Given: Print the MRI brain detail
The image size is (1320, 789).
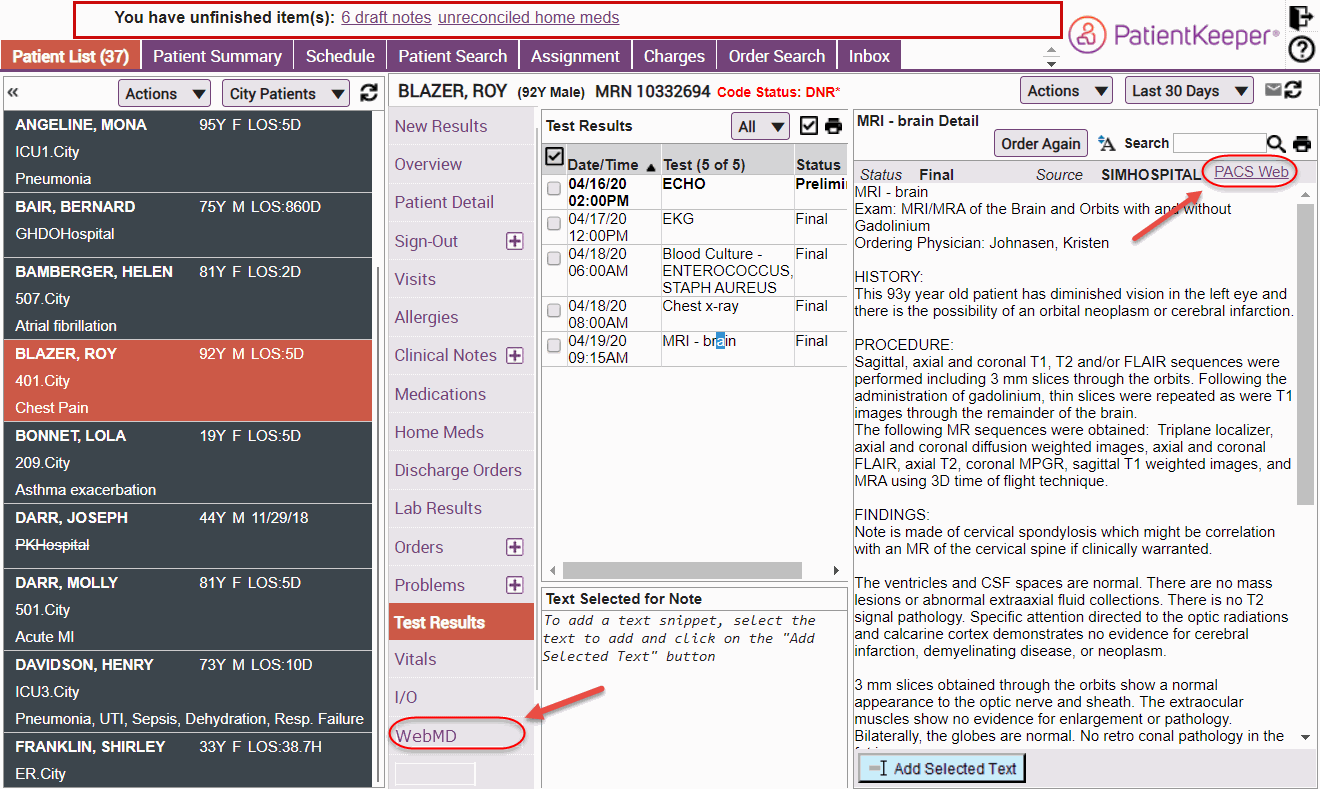Looking at the screenshot, I should click(x=1301, y=144).
